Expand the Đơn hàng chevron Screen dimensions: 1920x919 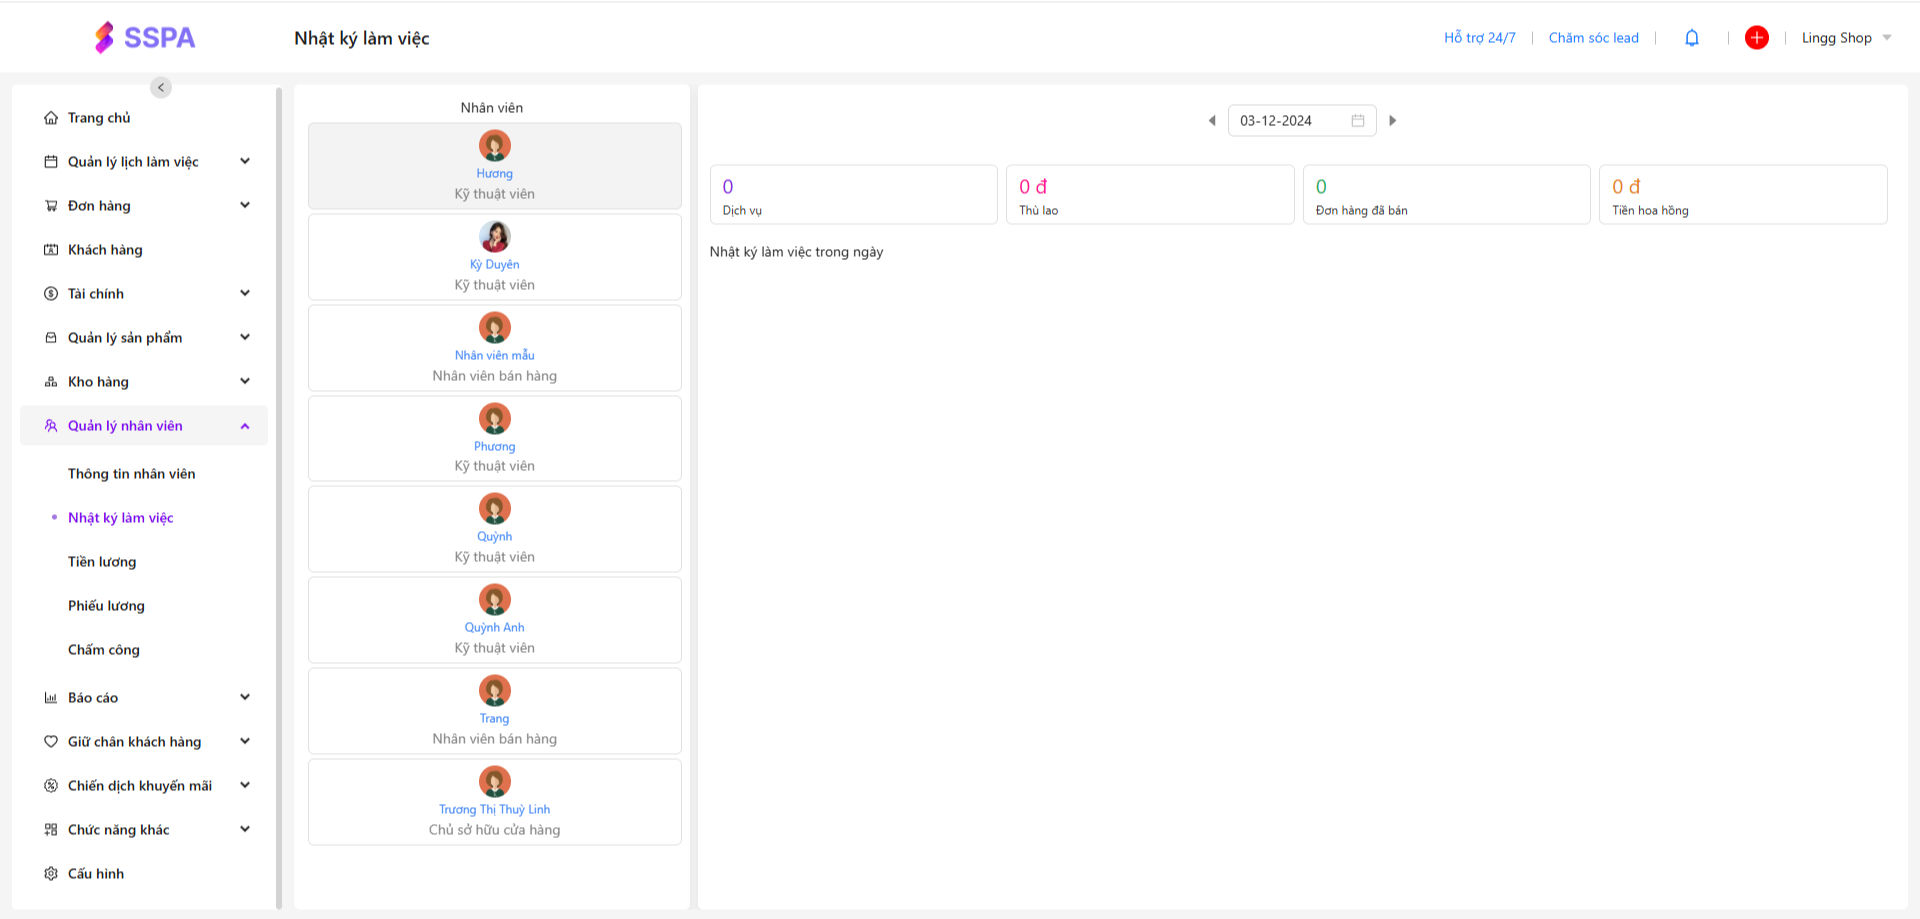pos(245,206)
